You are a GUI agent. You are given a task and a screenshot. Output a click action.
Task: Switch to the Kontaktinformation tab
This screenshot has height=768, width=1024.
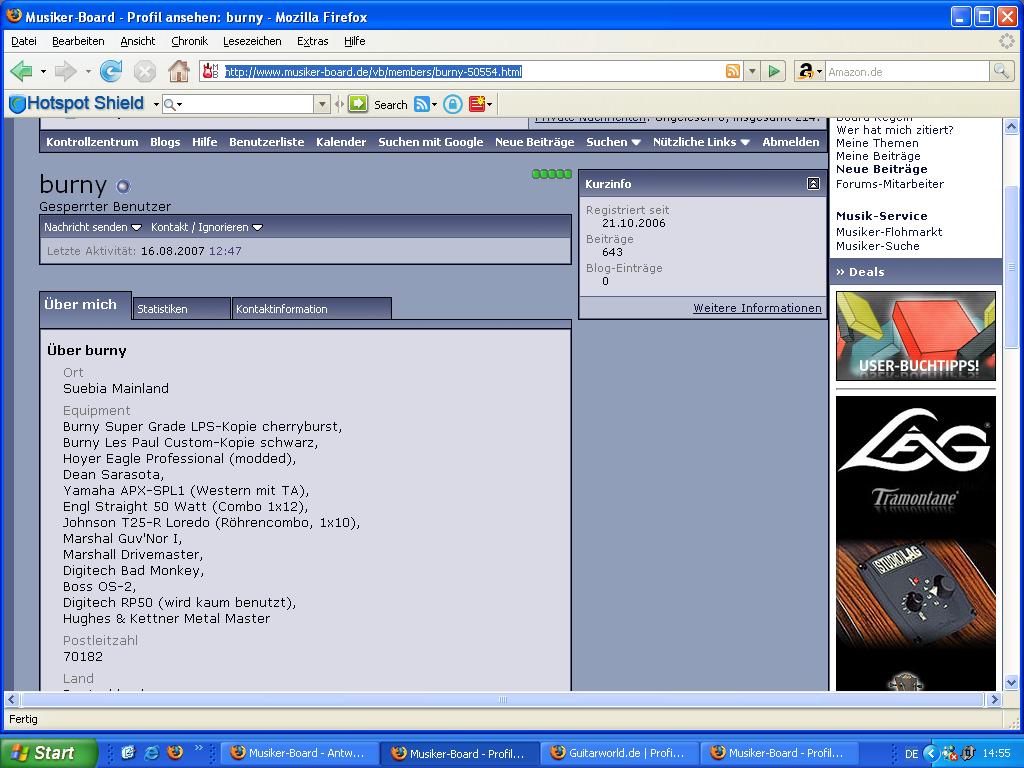(x=312, y=309)
